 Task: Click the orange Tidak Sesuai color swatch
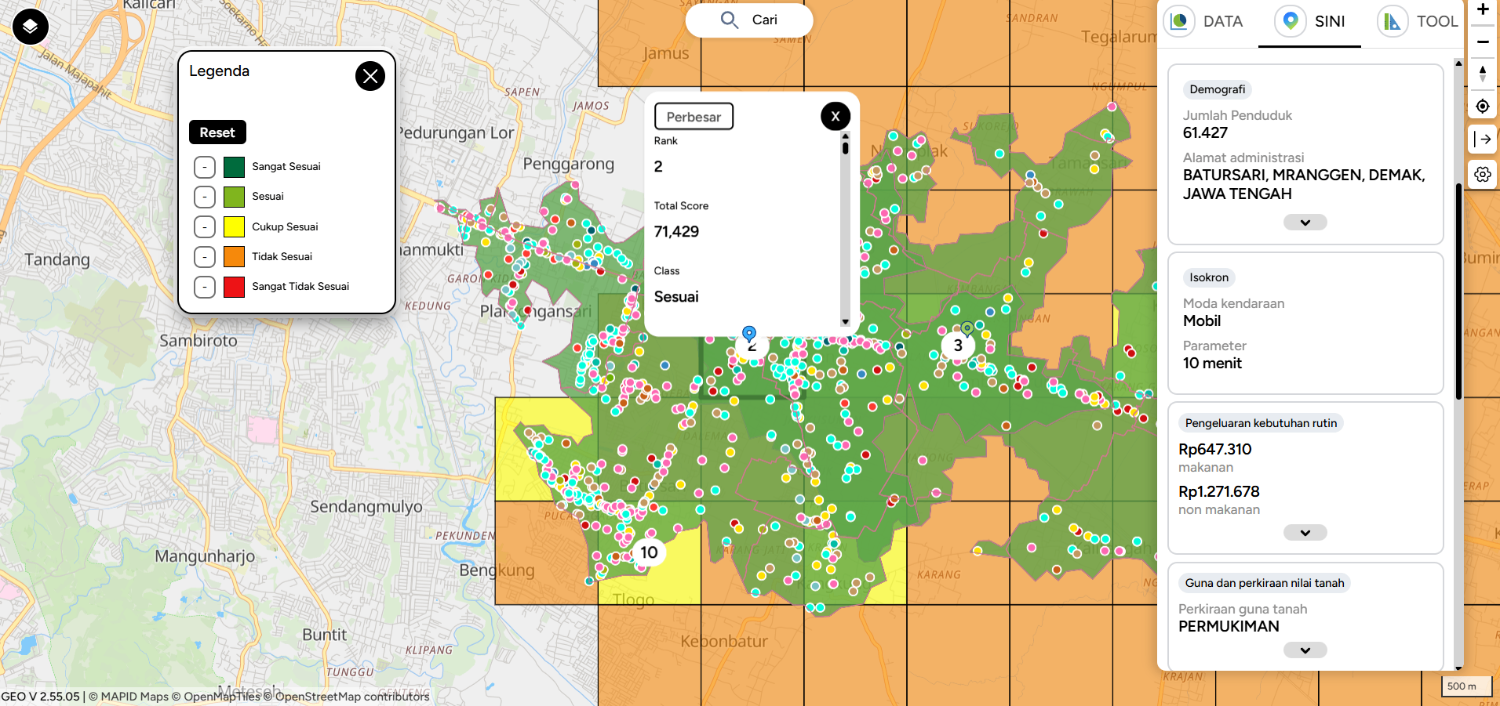click(234, 257)
